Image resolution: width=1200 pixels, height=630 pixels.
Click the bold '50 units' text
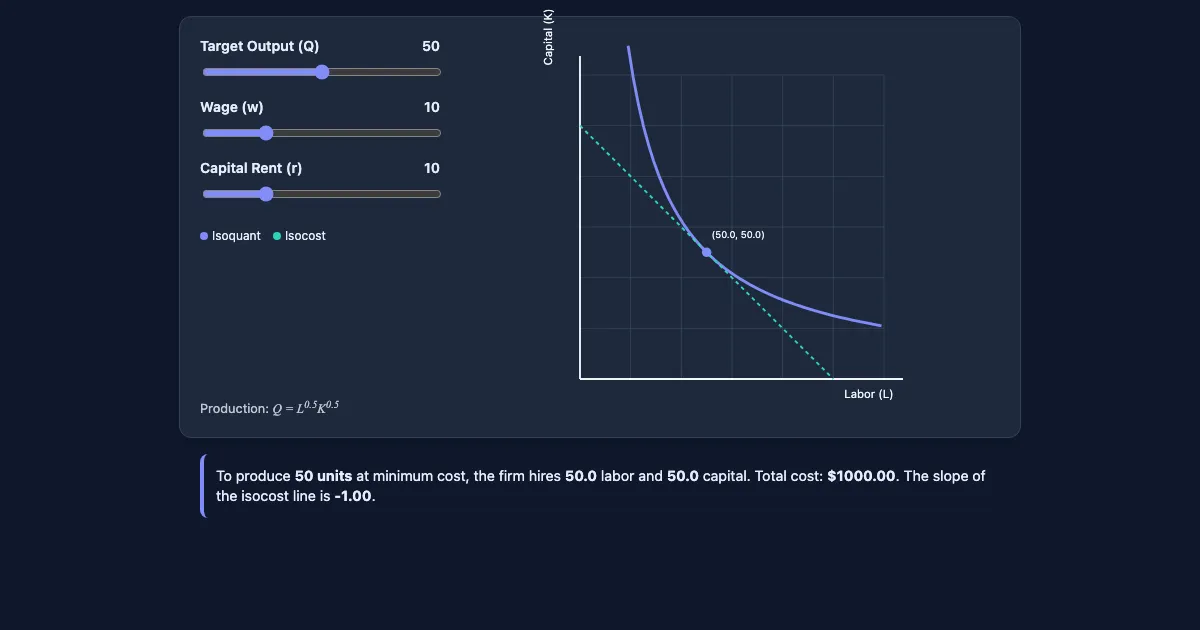click(323, 476)
